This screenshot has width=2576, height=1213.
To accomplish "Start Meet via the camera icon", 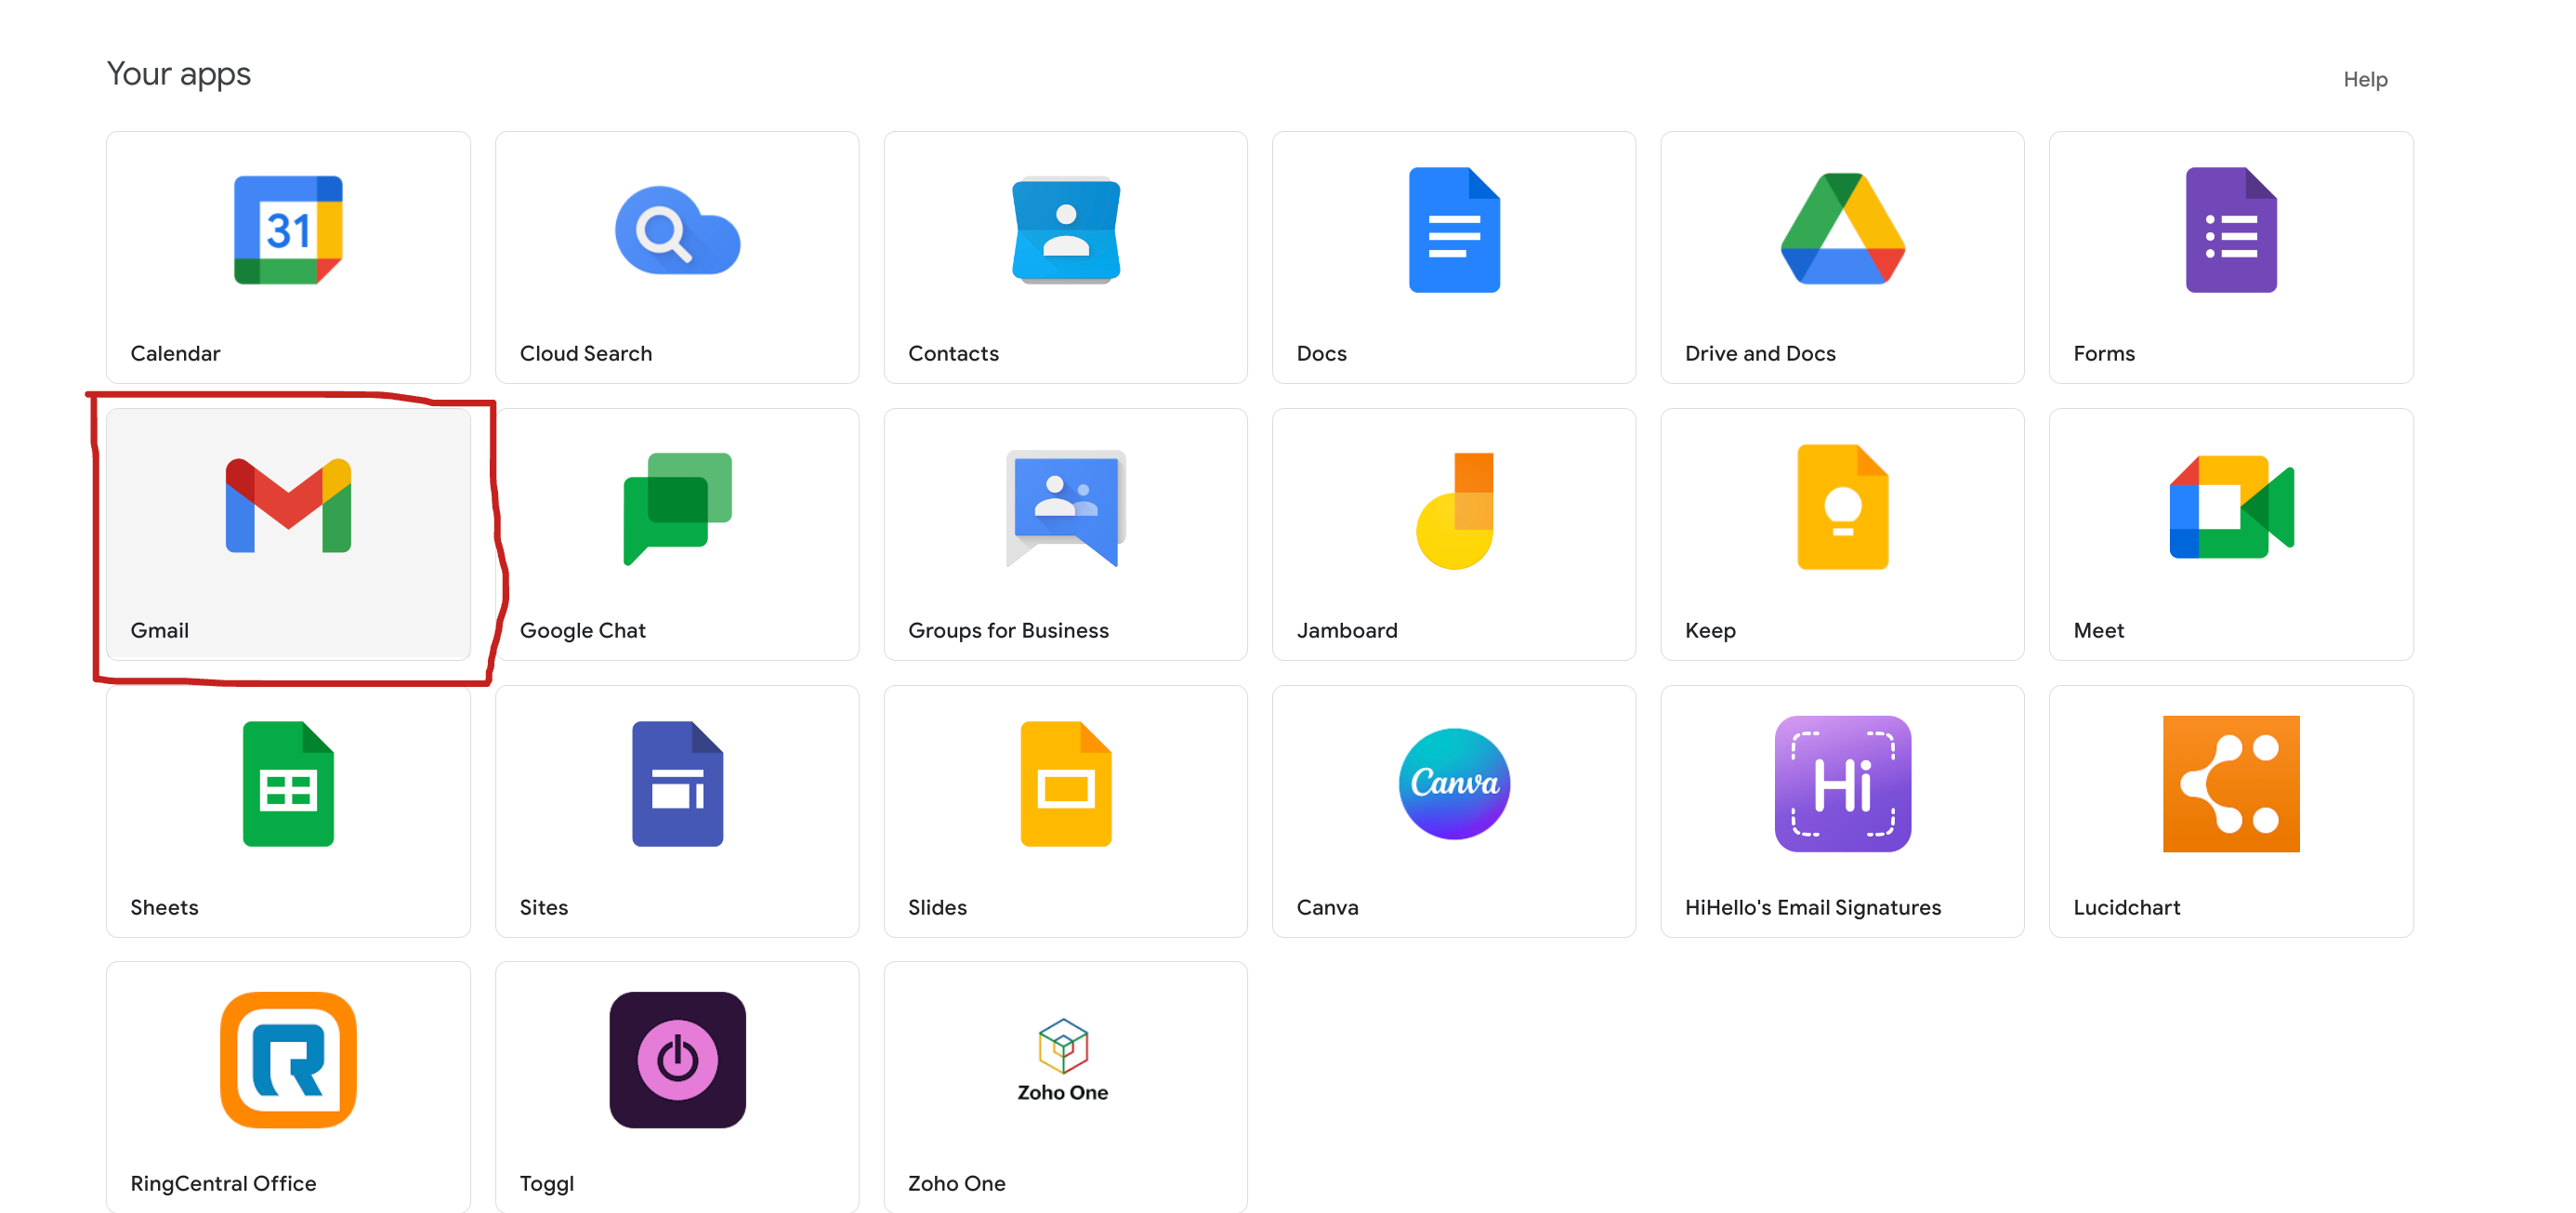I will coord(2230,507).
